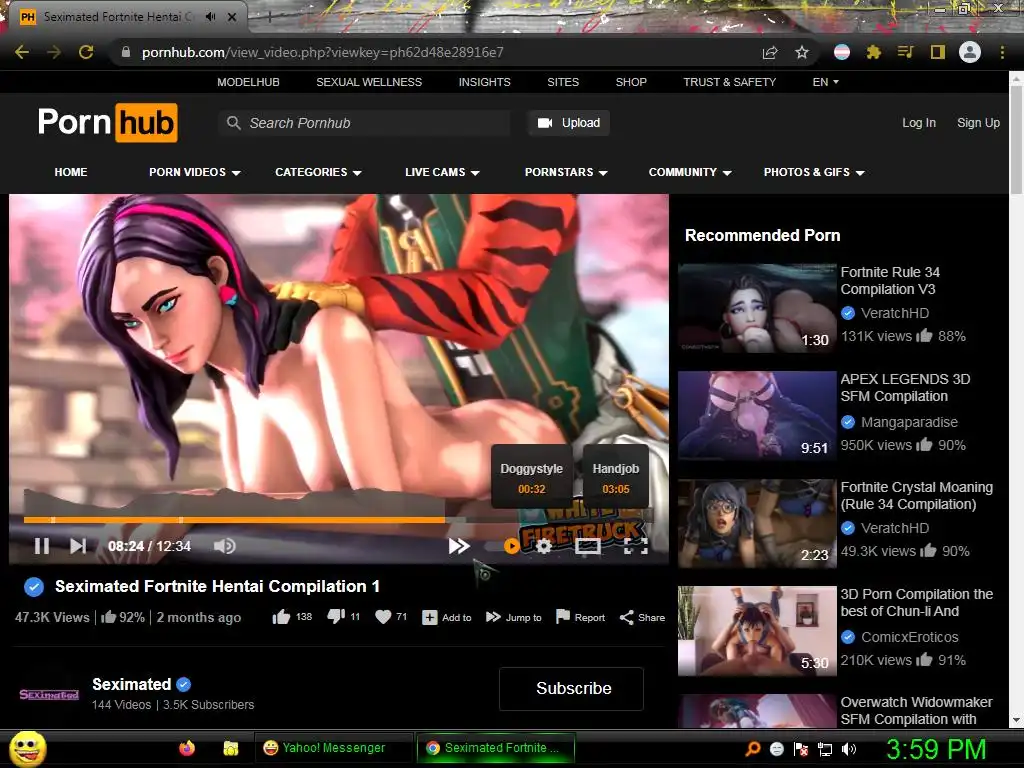The image size is (1024, 768).
Task: Click the site logo to go home
Action: (x=108, y=122)
